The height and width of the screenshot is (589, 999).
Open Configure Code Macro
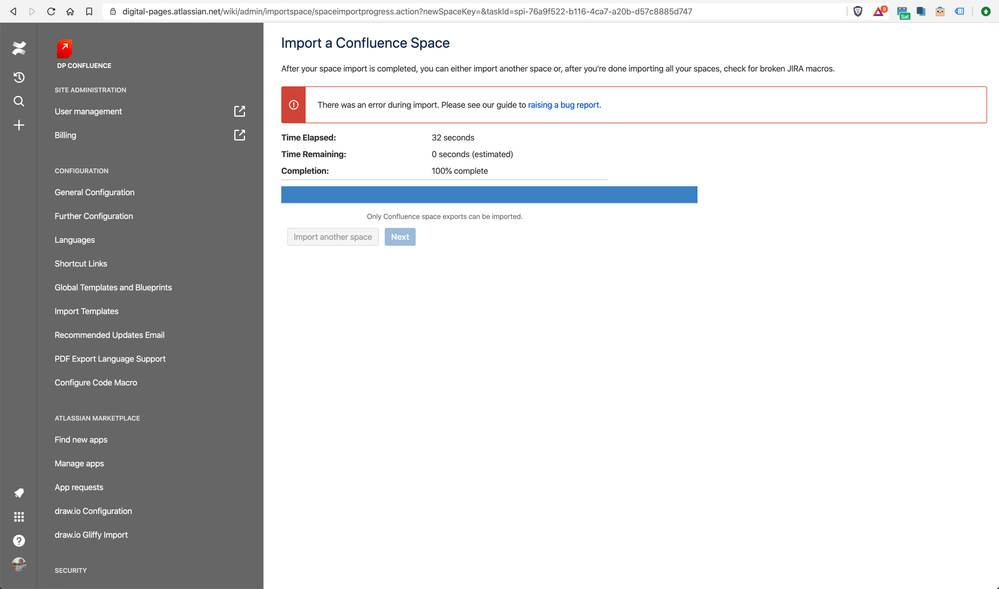pos(96,382)
